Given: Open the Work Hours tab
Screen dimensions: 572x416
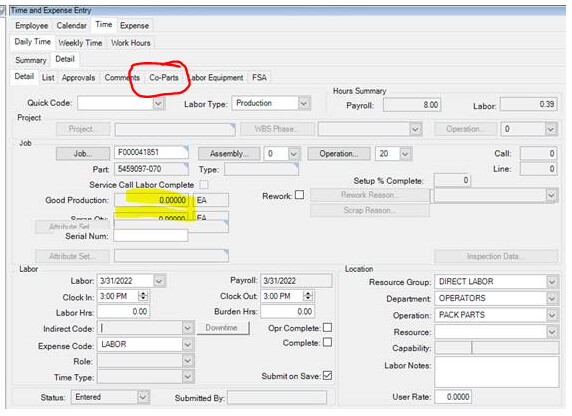Looking at the screenshot, I should (131, 43).
